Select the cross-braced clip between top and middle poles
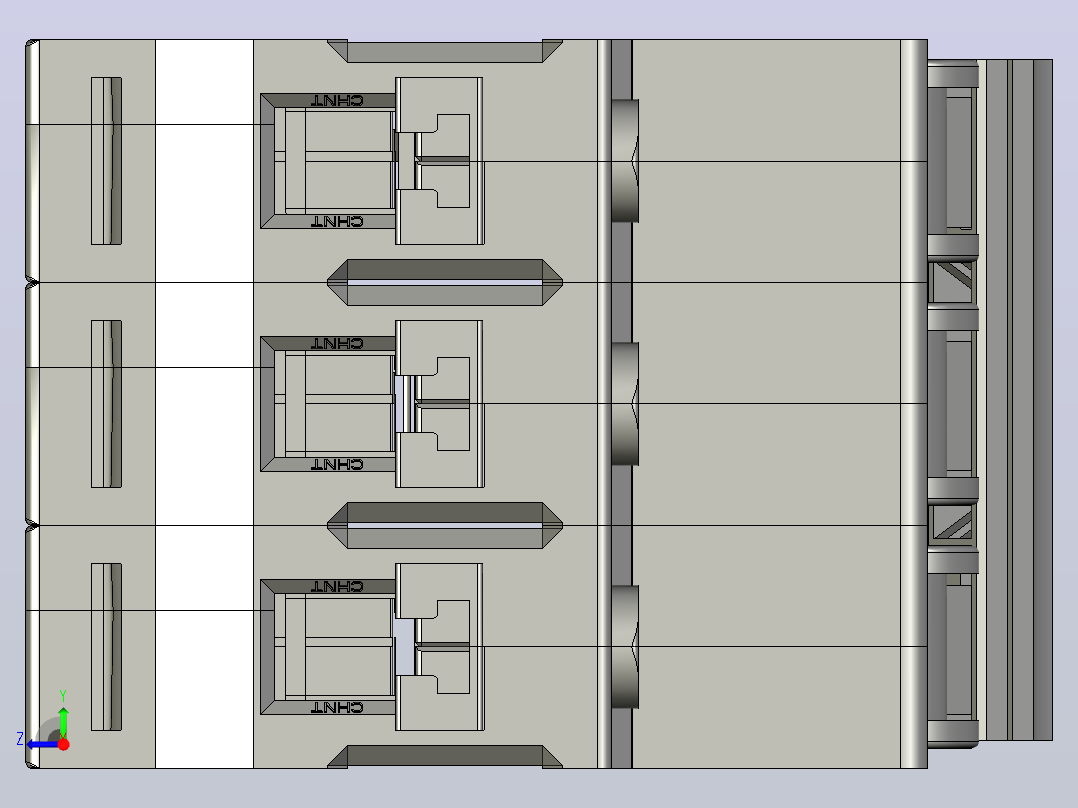 pos(951,283)
